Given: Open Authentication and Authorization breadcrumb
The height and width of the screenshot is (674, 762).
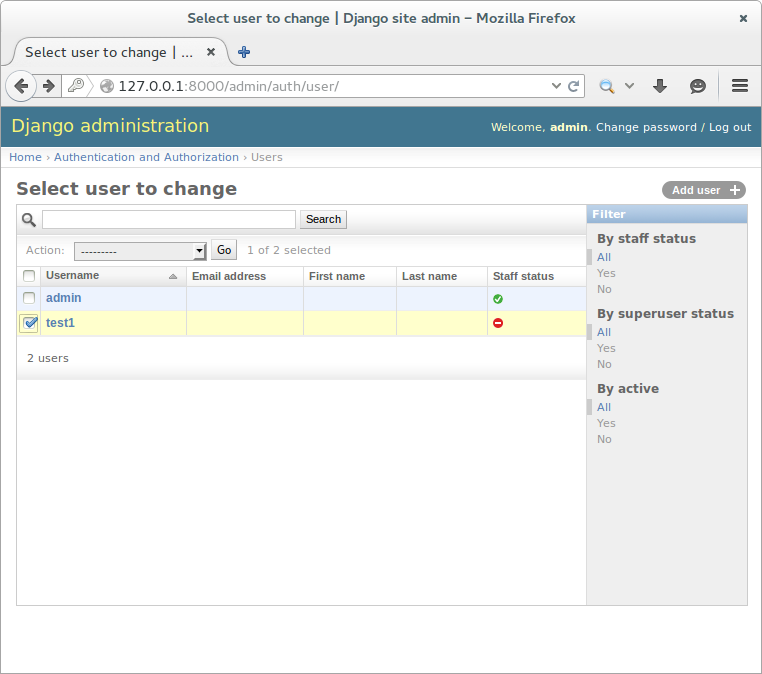Looking at the screenshot, I should click(x=146, y=157).
